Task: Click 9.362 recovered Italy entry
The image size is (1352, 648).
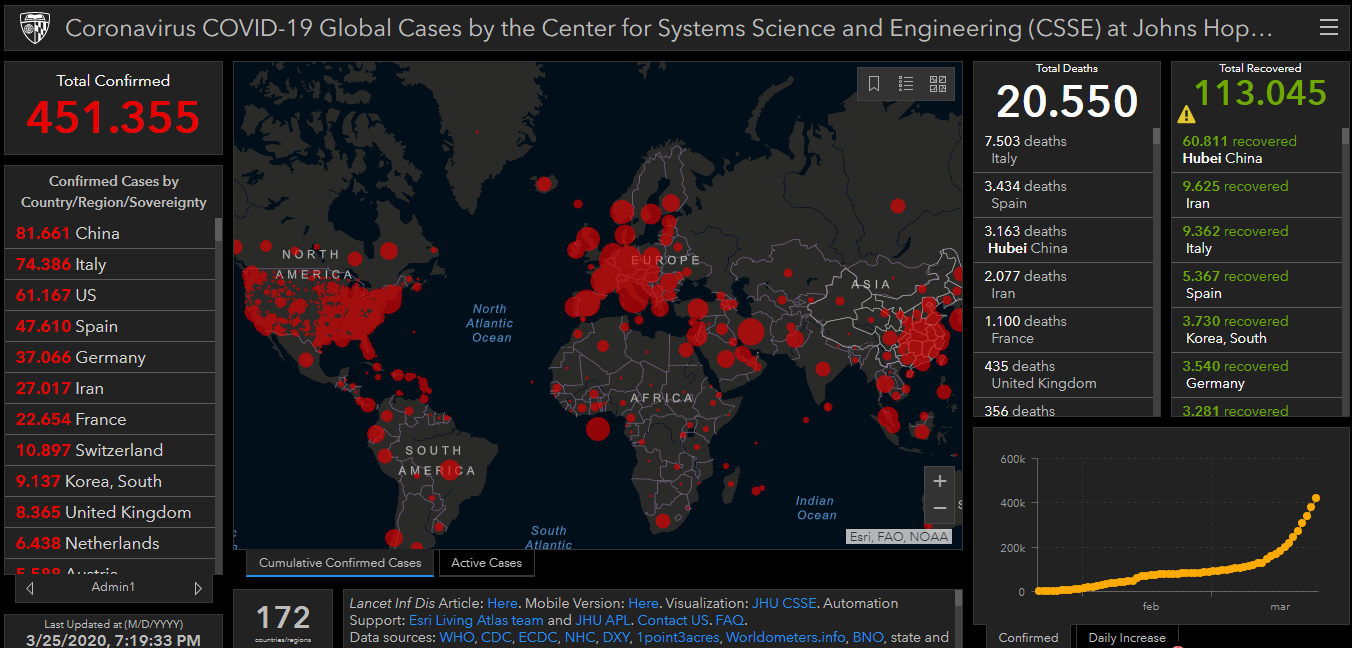Action: point(1257,240)
